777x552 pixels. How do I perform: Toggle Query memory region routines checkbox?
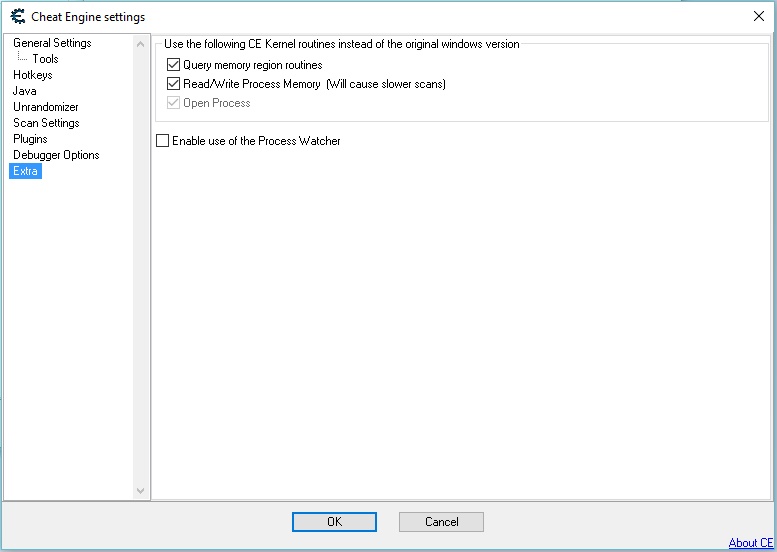pos(174,65)
